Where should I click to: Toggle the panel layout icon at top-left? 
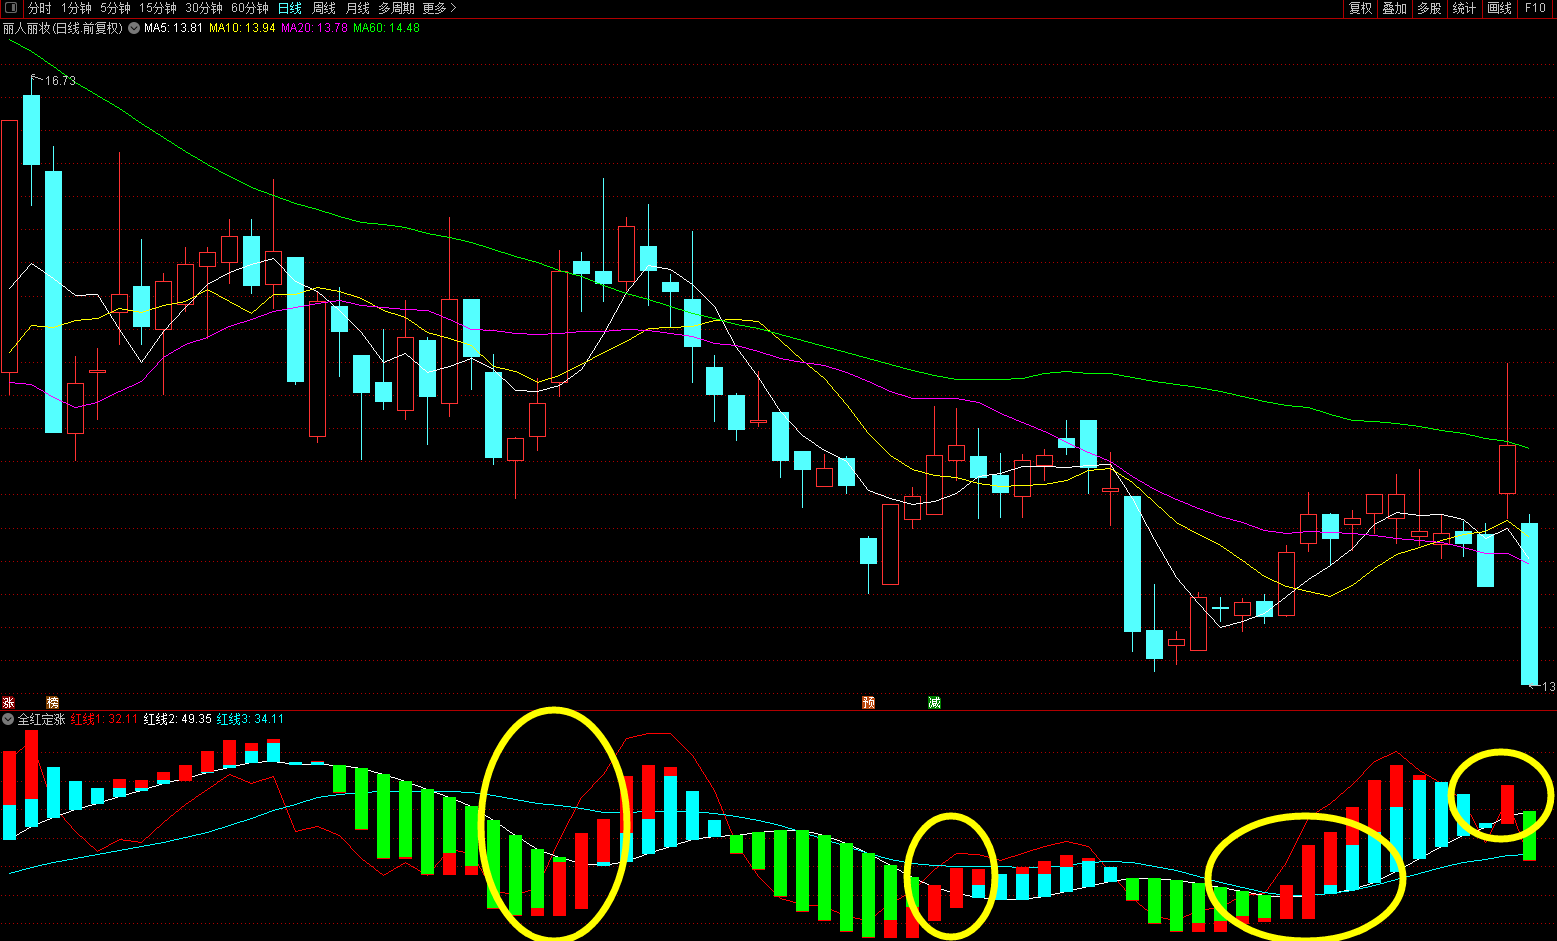[11, 8]
